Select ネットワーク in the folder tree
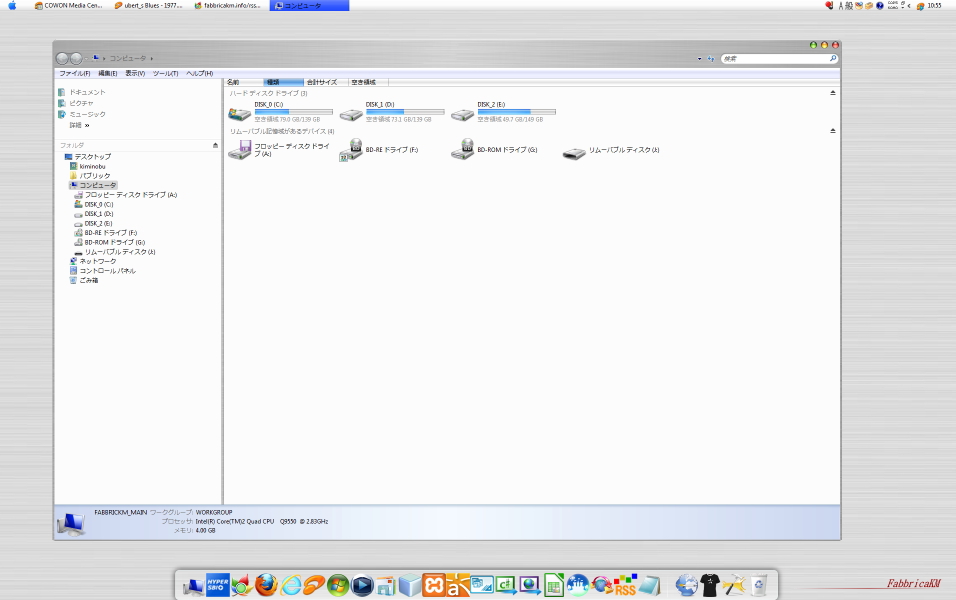Image resolution: width=956 pixels, height=600 pixels. (97, 261)
